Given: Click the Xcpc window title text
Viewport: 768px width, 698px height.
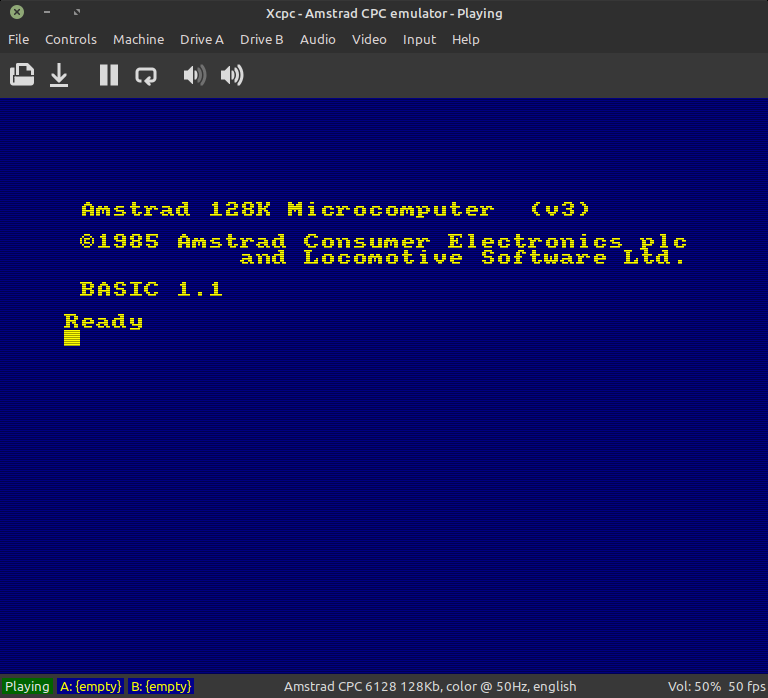Looking at the screenshot, I should click(x=384, y=13).
